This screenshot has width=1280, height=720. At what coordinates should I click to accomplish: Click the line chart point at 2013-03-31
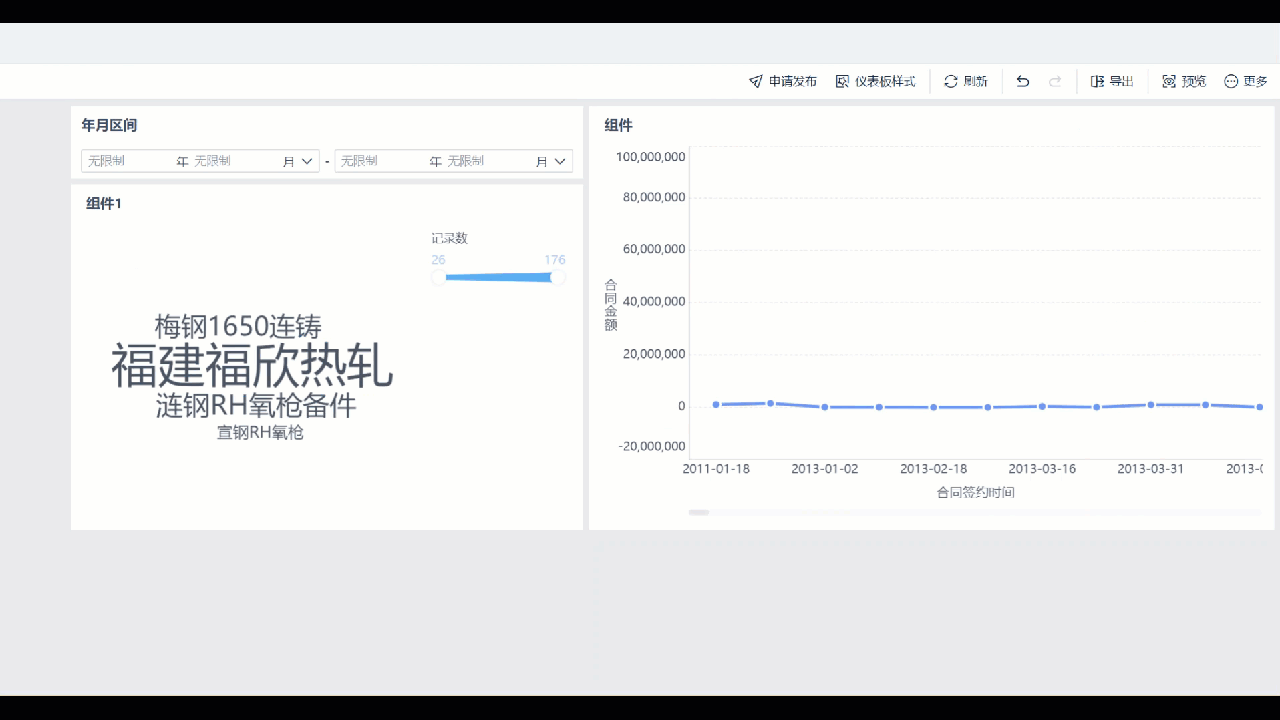pos(1151,405)
